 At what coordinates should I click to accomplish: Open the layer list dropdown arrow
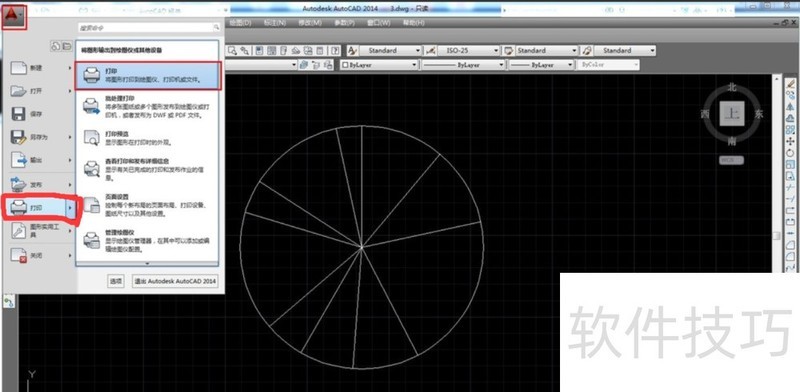[x=293, y=65]
